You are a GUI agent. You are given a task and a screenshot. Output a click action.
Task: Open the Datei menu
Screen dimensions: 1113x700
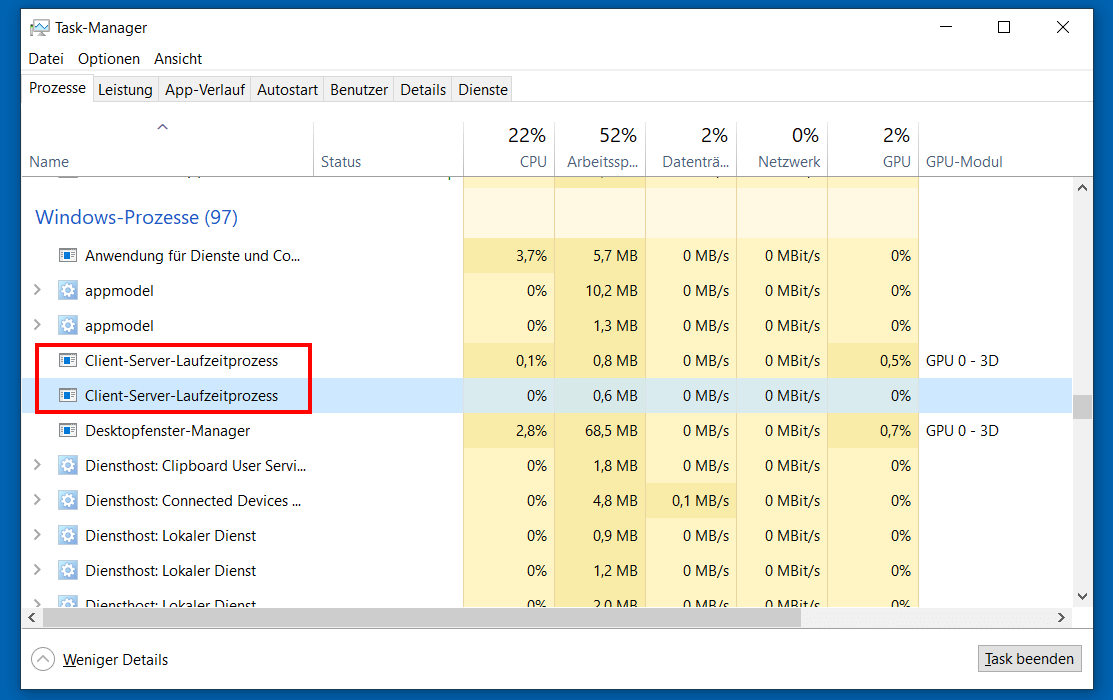tap(46, 59)
